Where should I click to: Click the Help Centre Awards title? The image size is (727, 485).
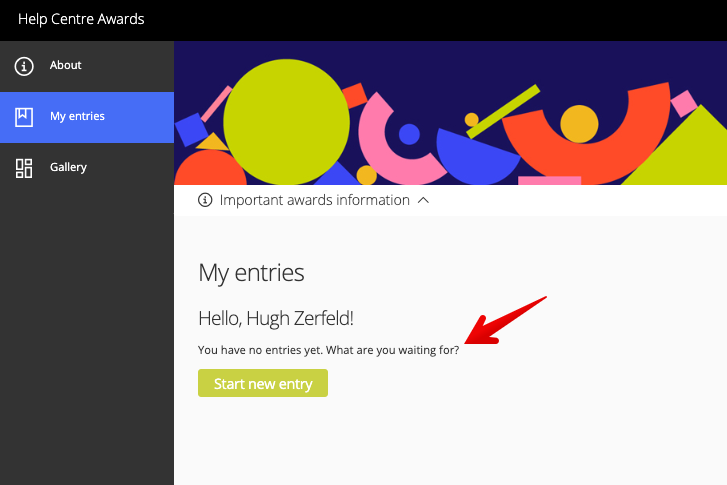pyautogui.click(x=81, y=19)
